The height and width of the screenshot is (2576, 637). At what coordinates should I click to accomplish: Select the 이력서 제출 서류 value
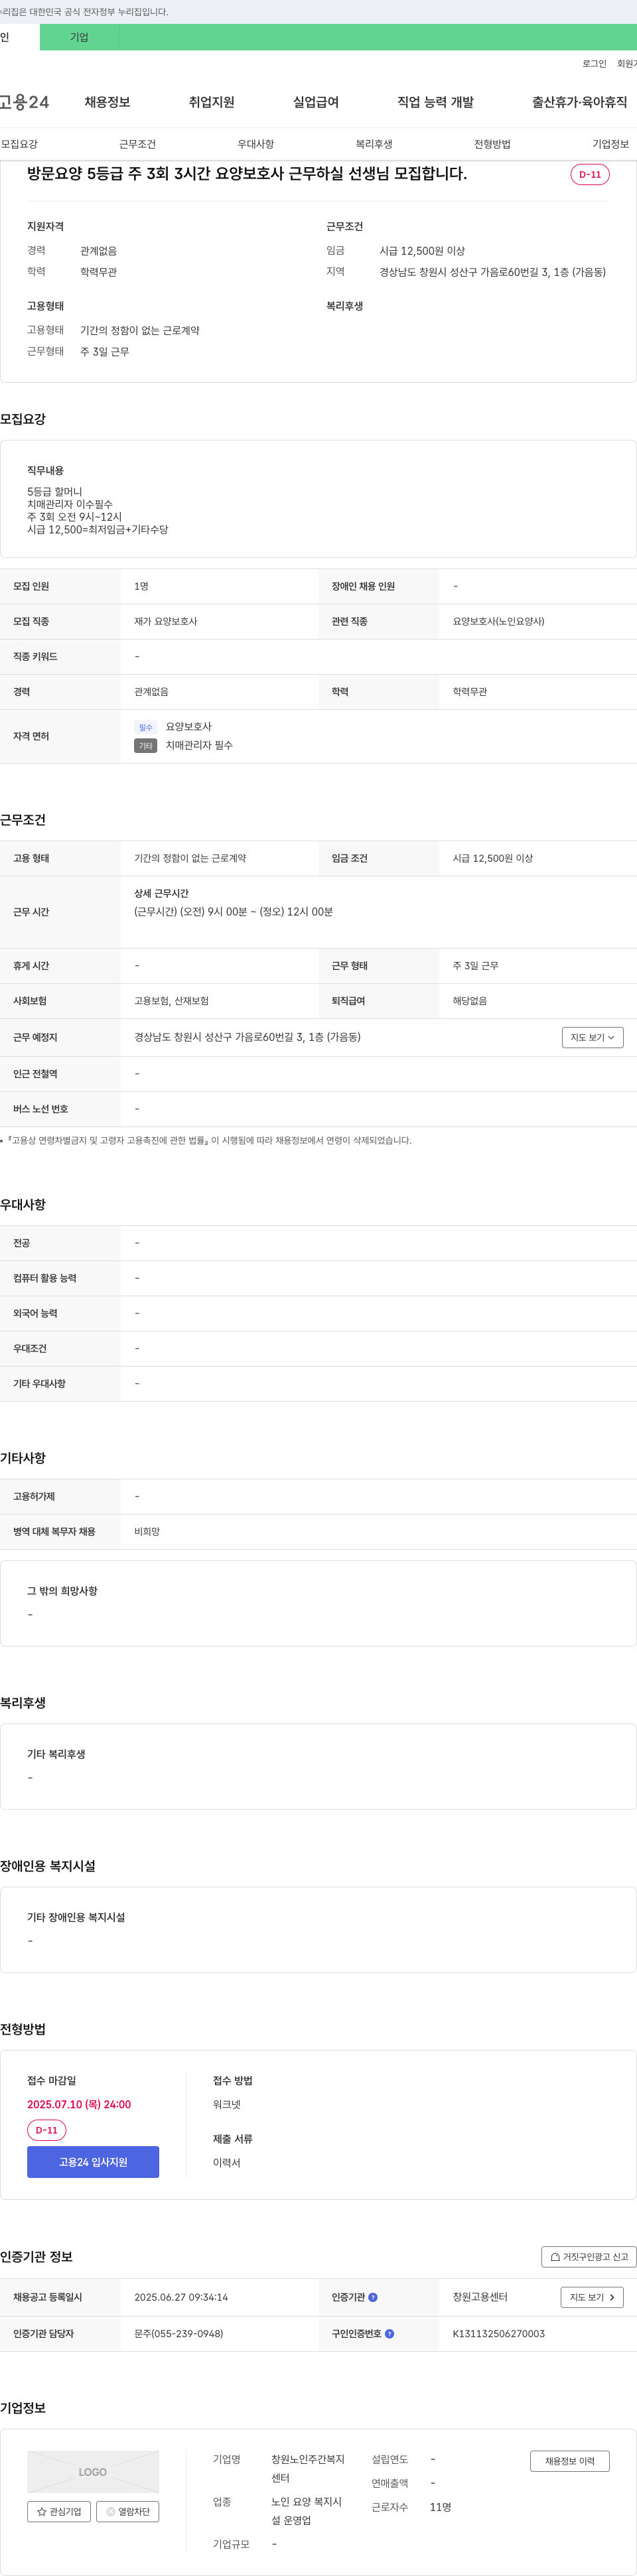226,2162
